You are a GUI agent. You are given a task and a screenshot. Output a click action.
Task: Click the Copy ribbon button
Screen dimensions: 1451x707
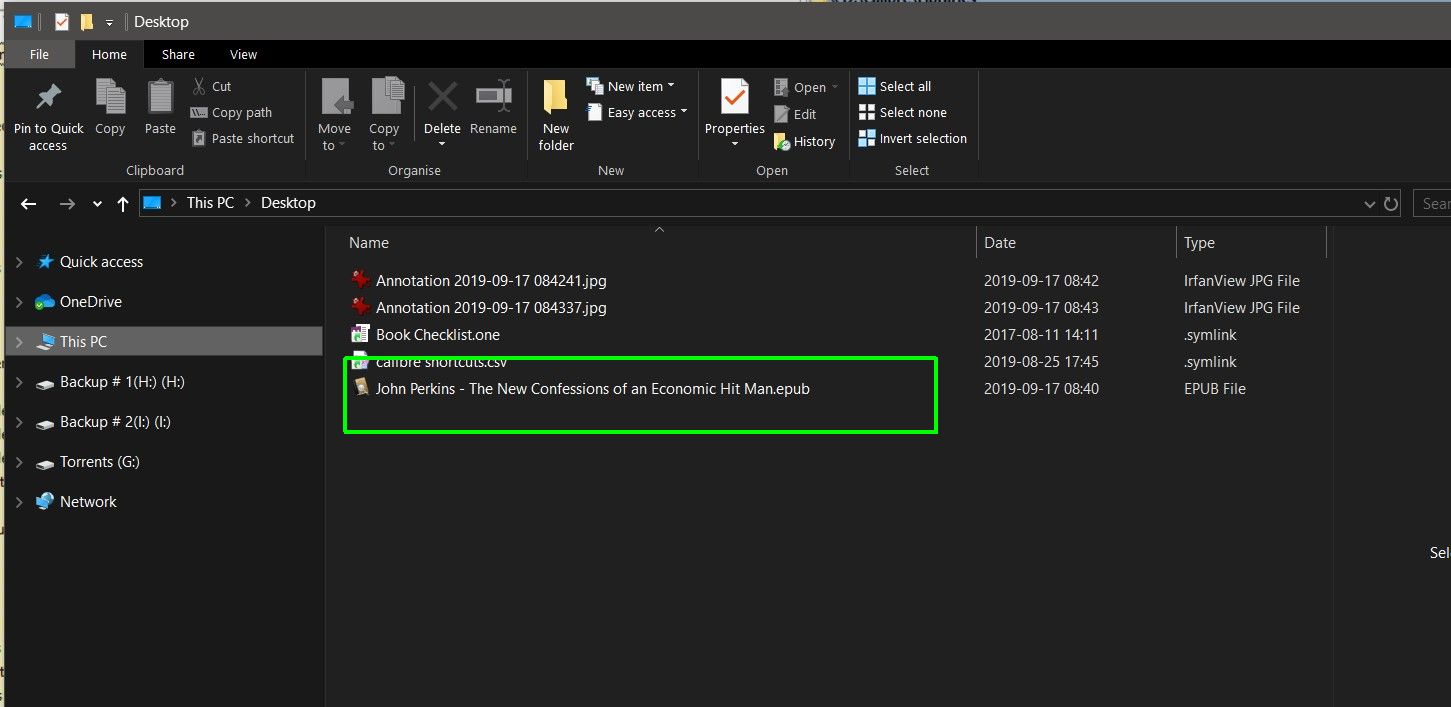click(110, 106)
